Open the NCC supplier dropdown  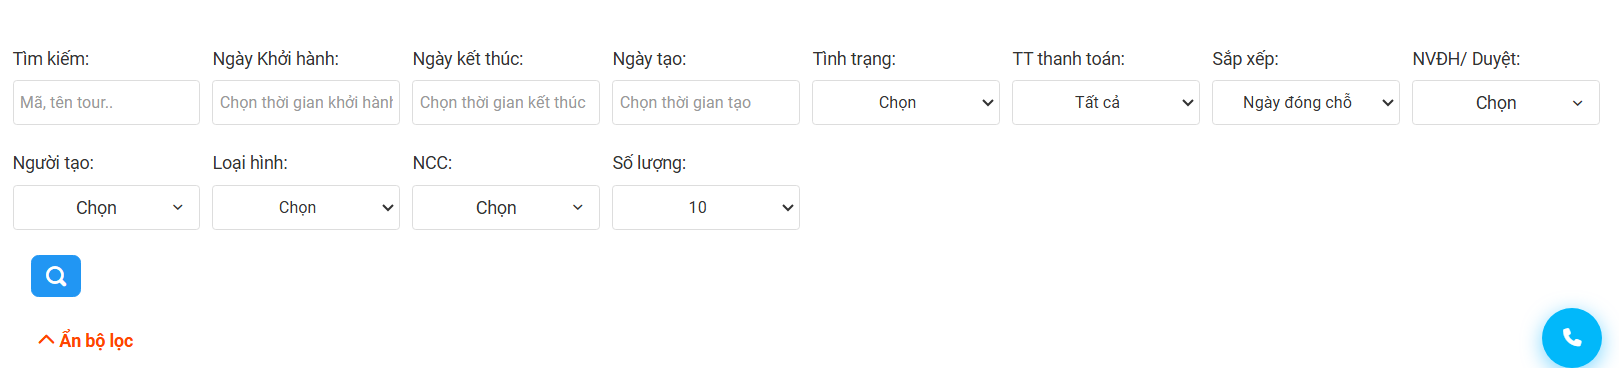pos(506,207)
